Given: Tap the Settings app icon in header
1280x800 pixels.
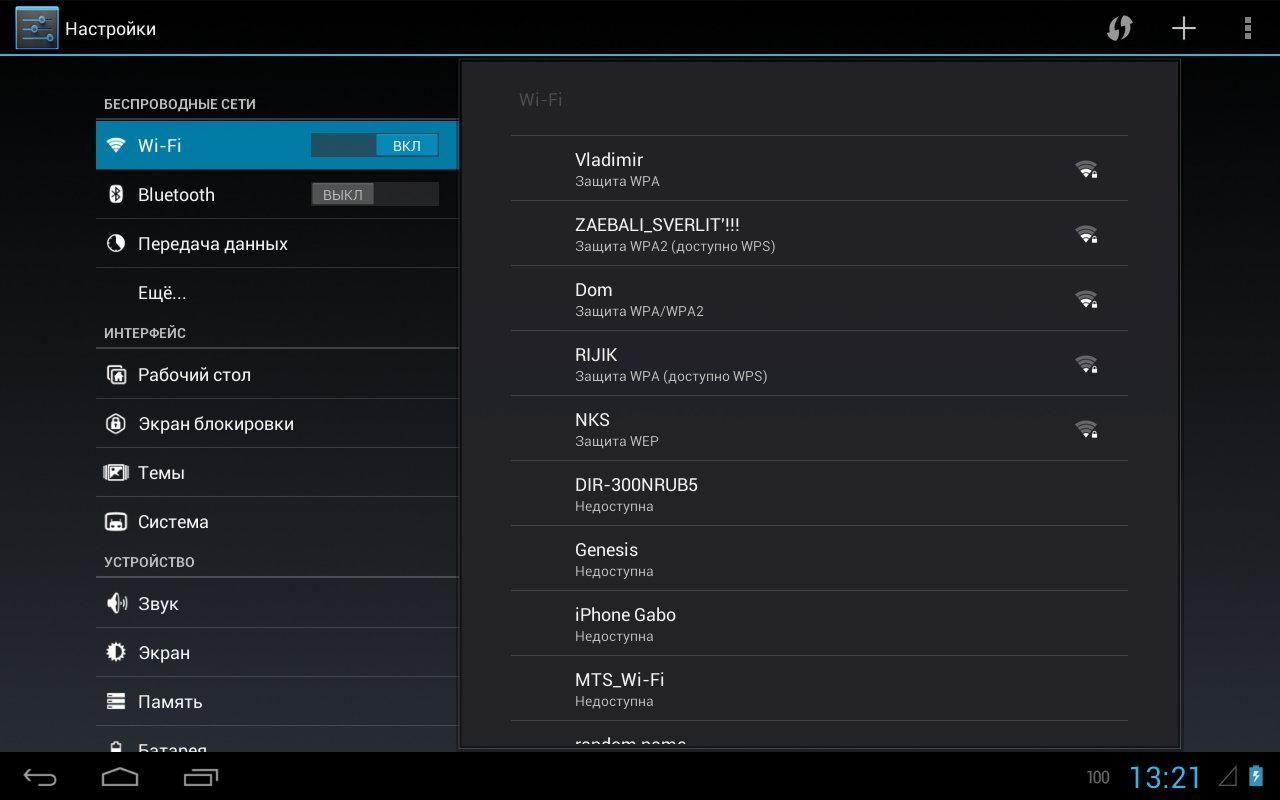Looking at the screenshot, I should [37, 28].
